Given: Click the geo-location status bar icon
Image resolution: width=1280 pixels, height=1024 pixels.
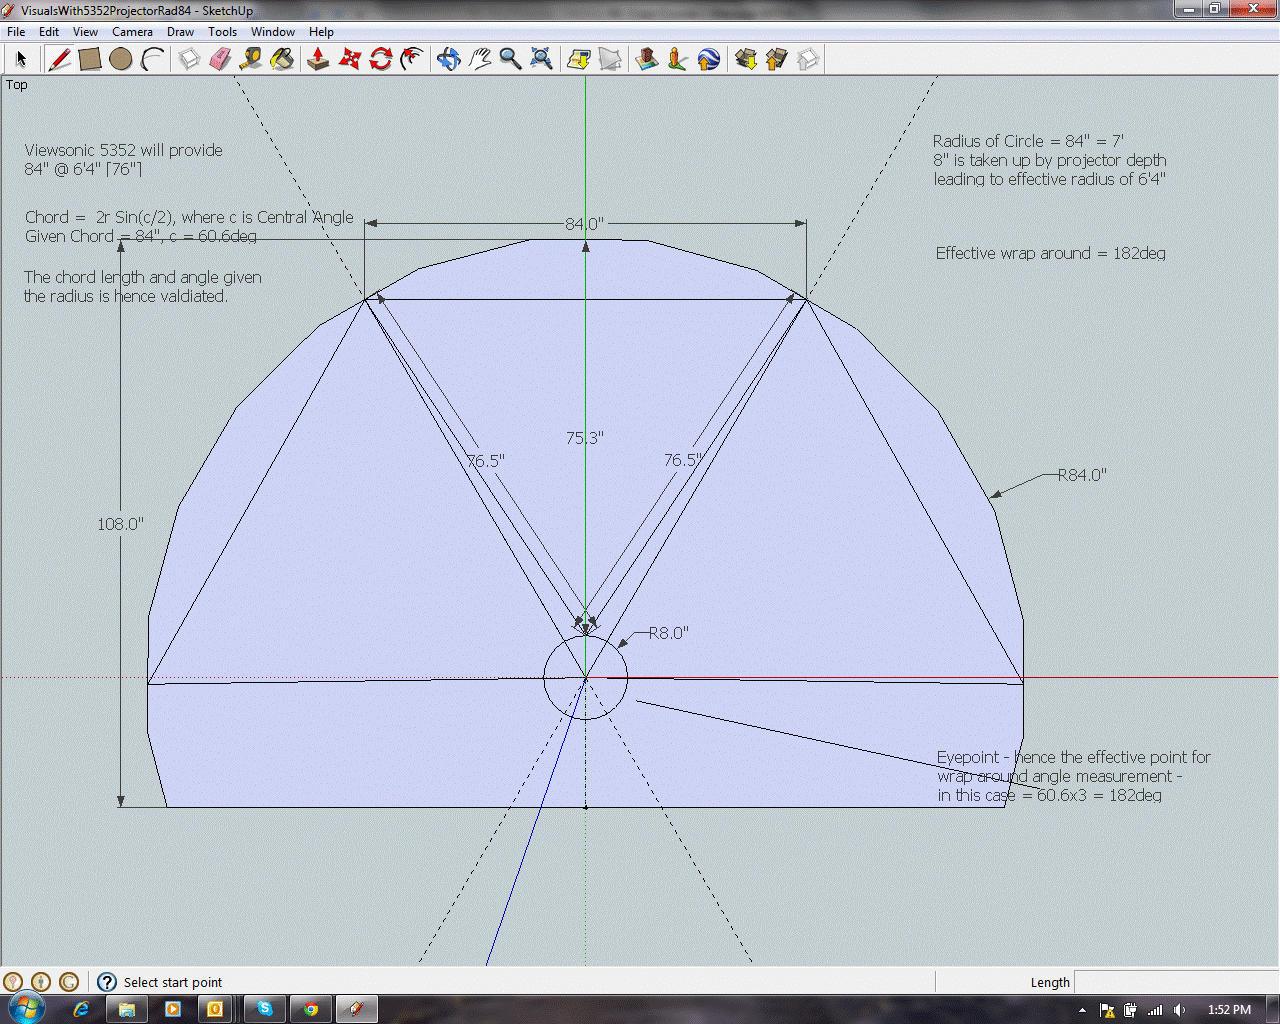Looking at the screenshot, I should coord(13,982).
